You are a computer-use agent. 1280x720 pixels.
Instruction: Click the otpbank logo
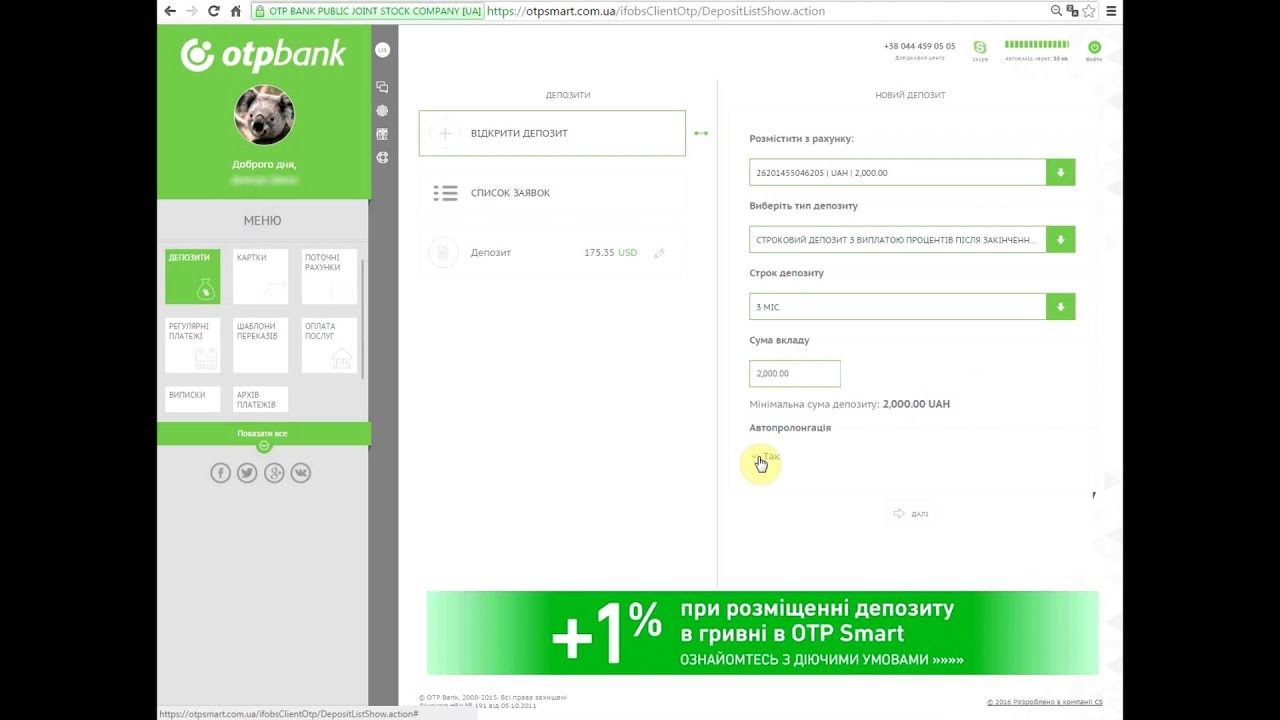tap(263, 55)
